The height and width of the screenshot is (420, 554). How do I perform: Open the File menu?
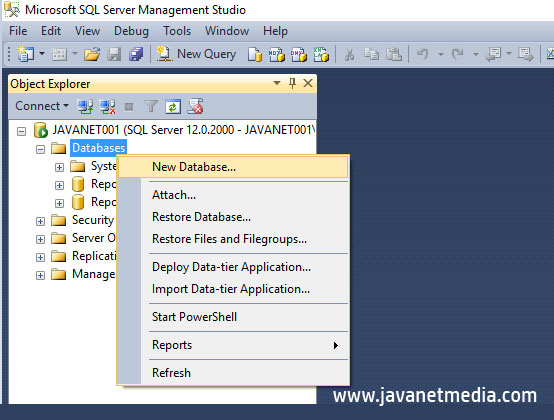pos(18,31)
